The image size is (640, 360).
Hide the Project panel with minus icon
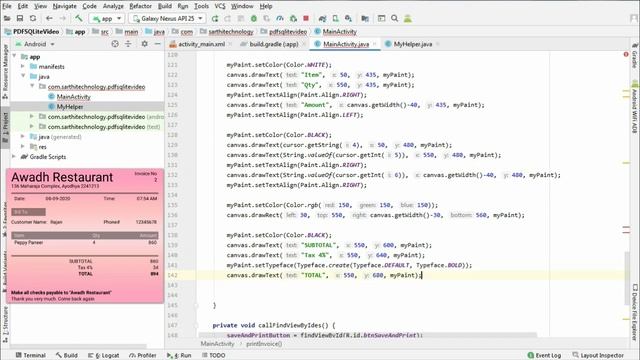[158, 44]
